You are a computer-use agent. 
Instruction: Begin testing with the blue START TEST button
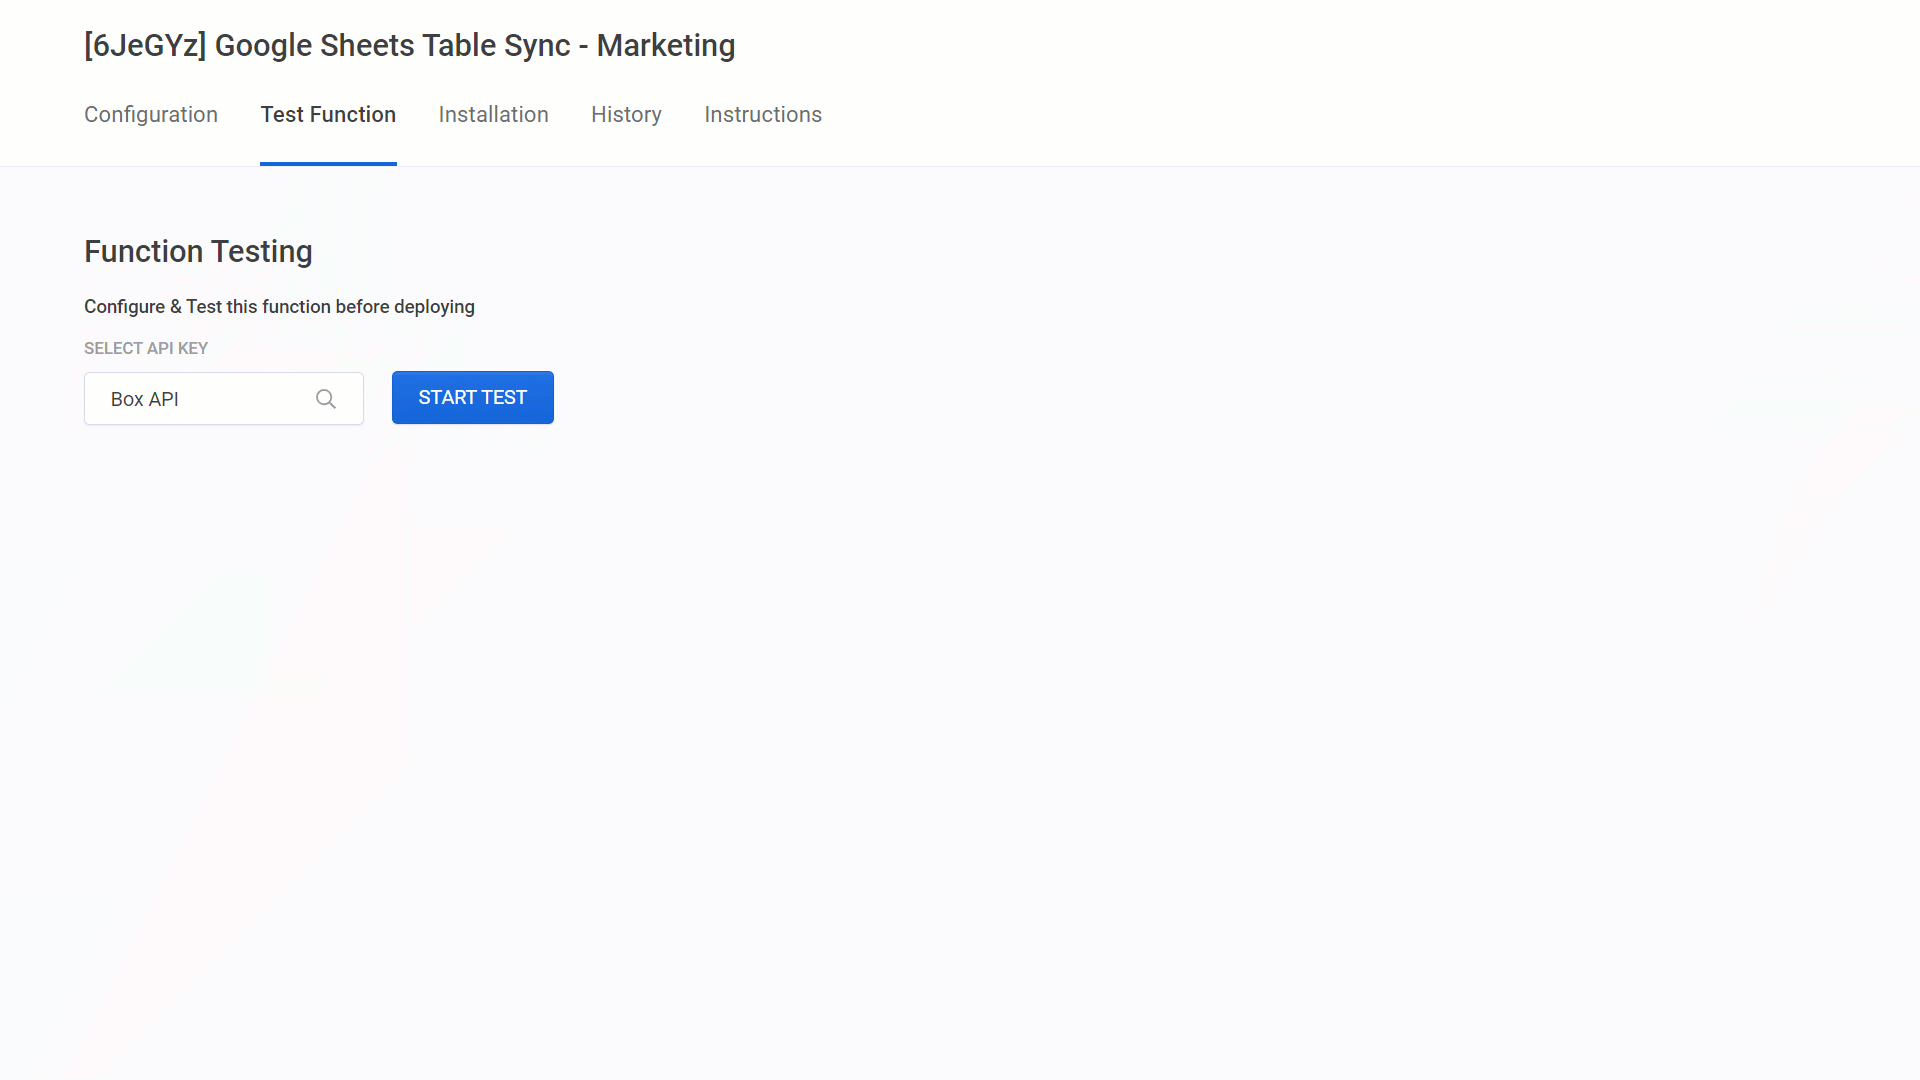coord(472,397)
